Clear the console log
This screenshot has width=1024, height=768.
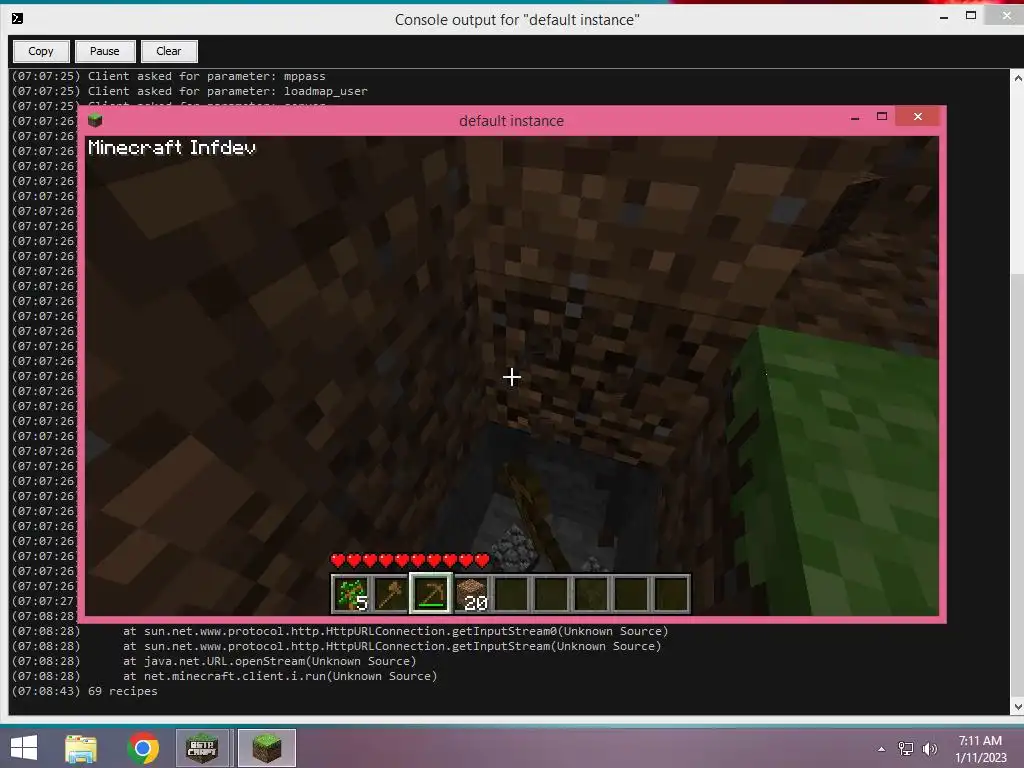tap(169, 51)
